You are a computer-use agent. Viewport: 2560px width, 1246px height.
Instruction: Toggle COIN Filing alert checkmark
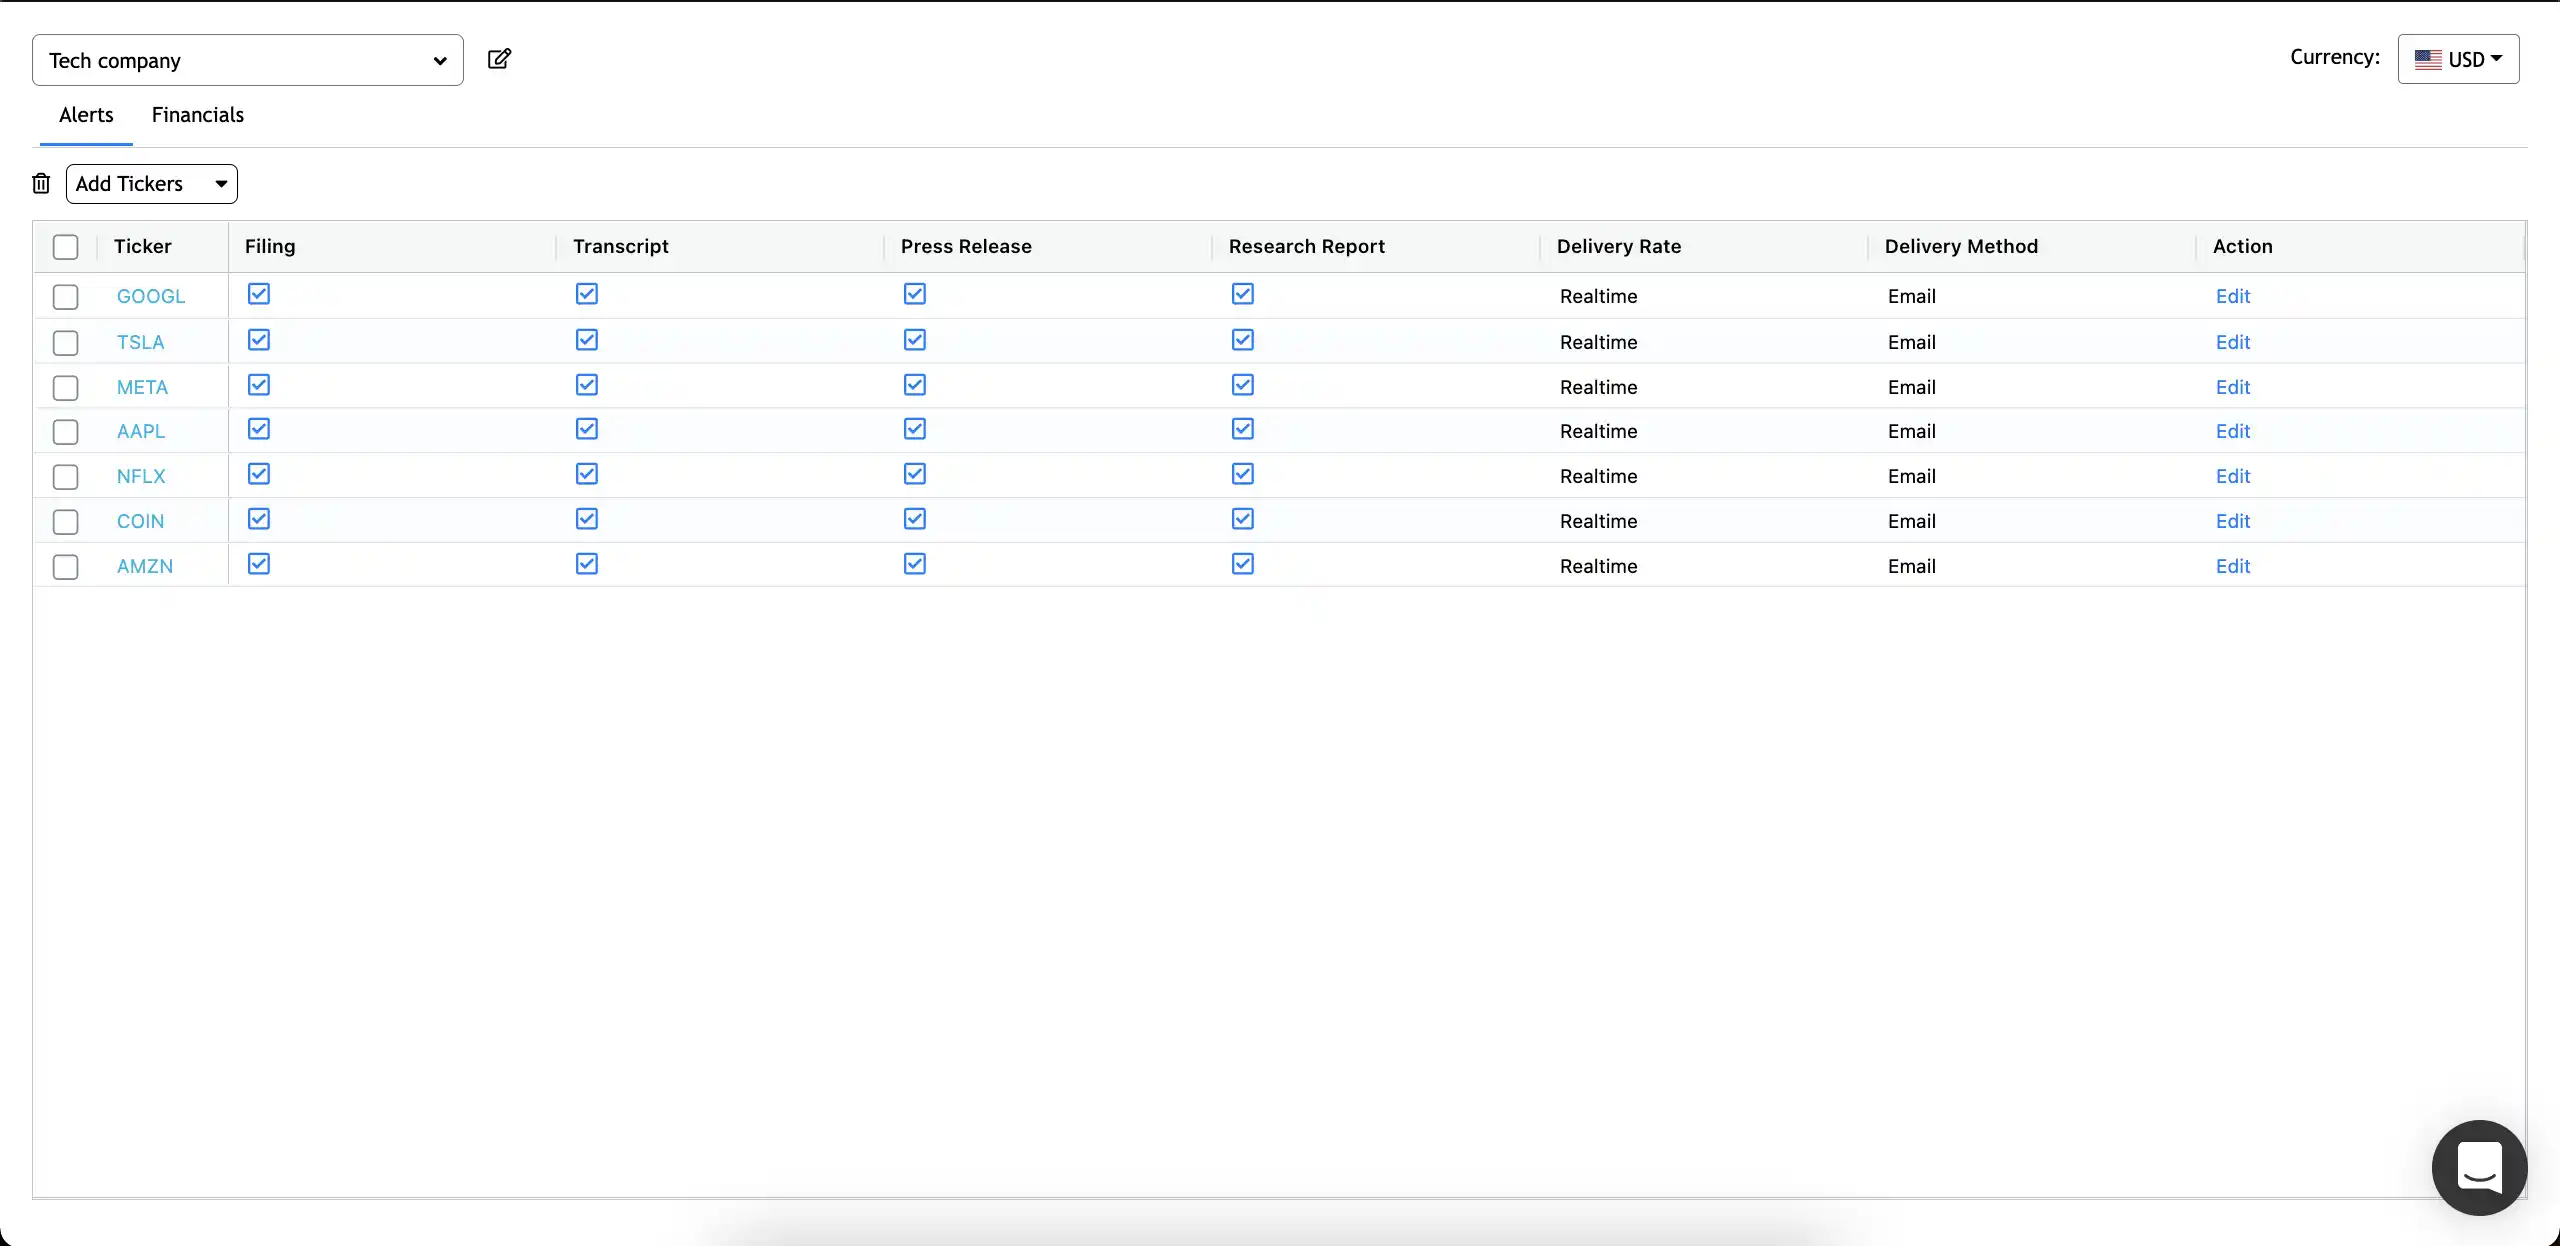click(259, 519)
